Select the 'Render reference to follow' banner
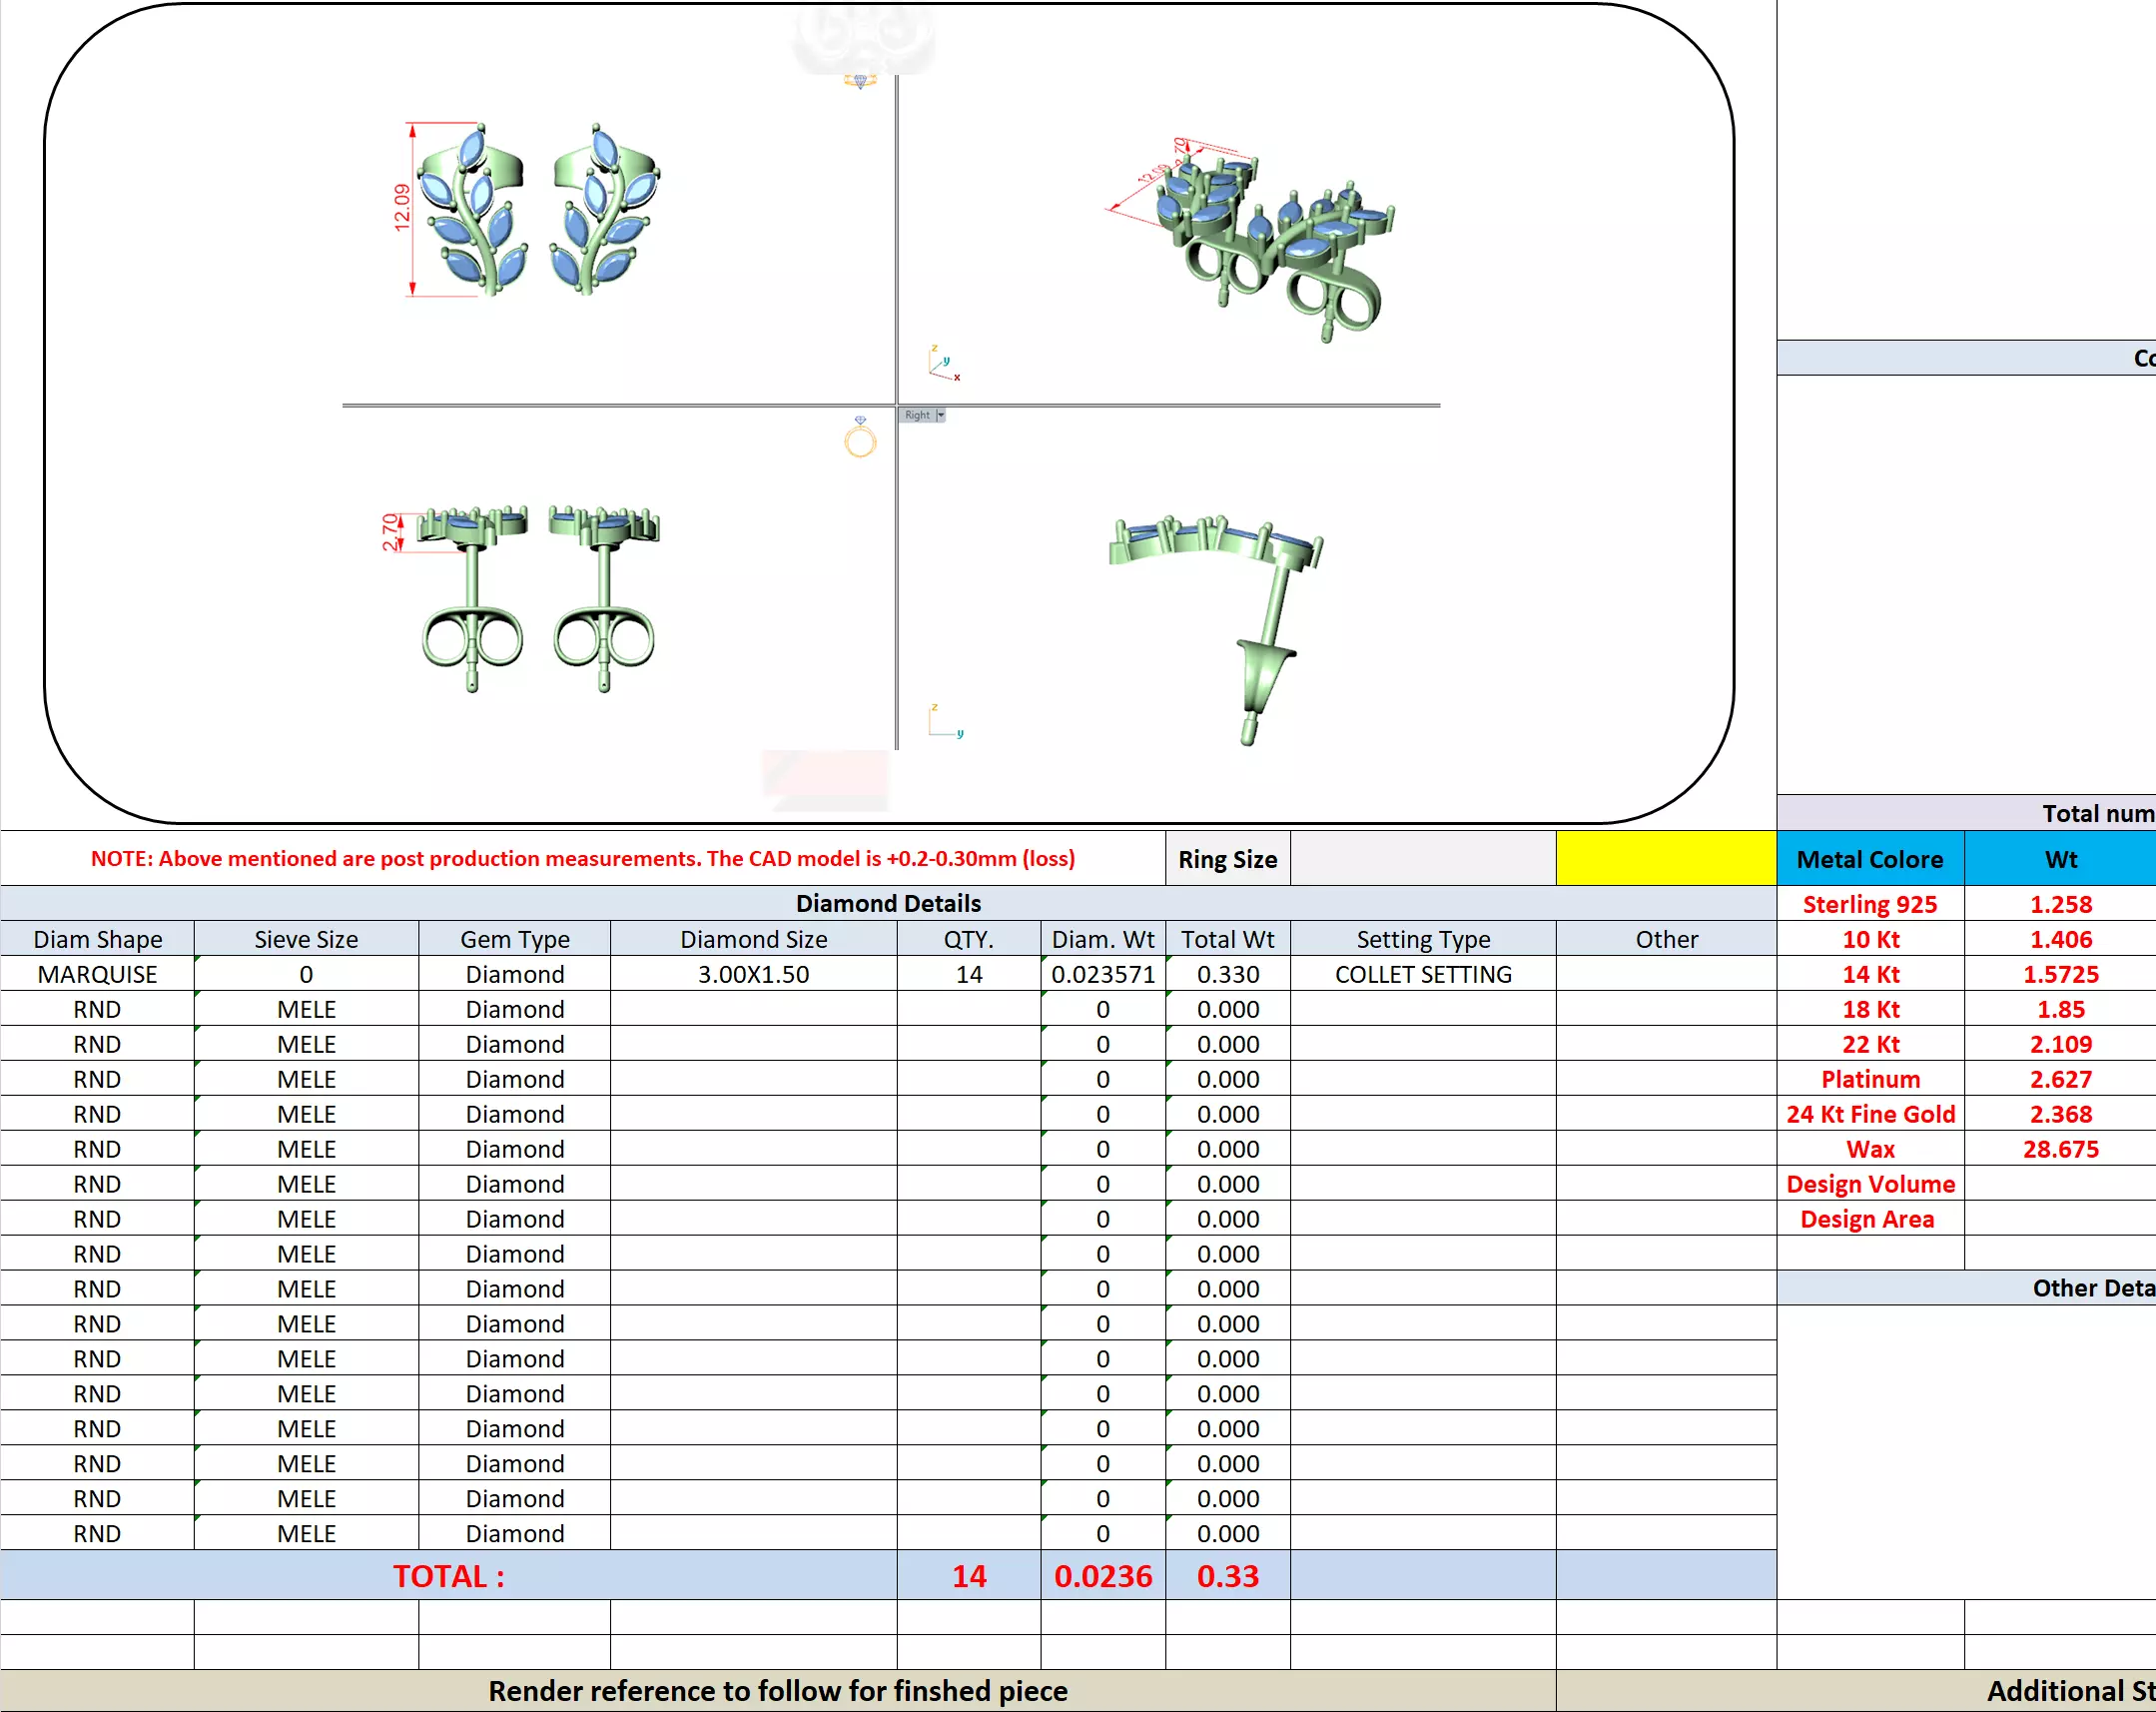This screenshot has height=1712, width=2156. (x=778, y=1690)
